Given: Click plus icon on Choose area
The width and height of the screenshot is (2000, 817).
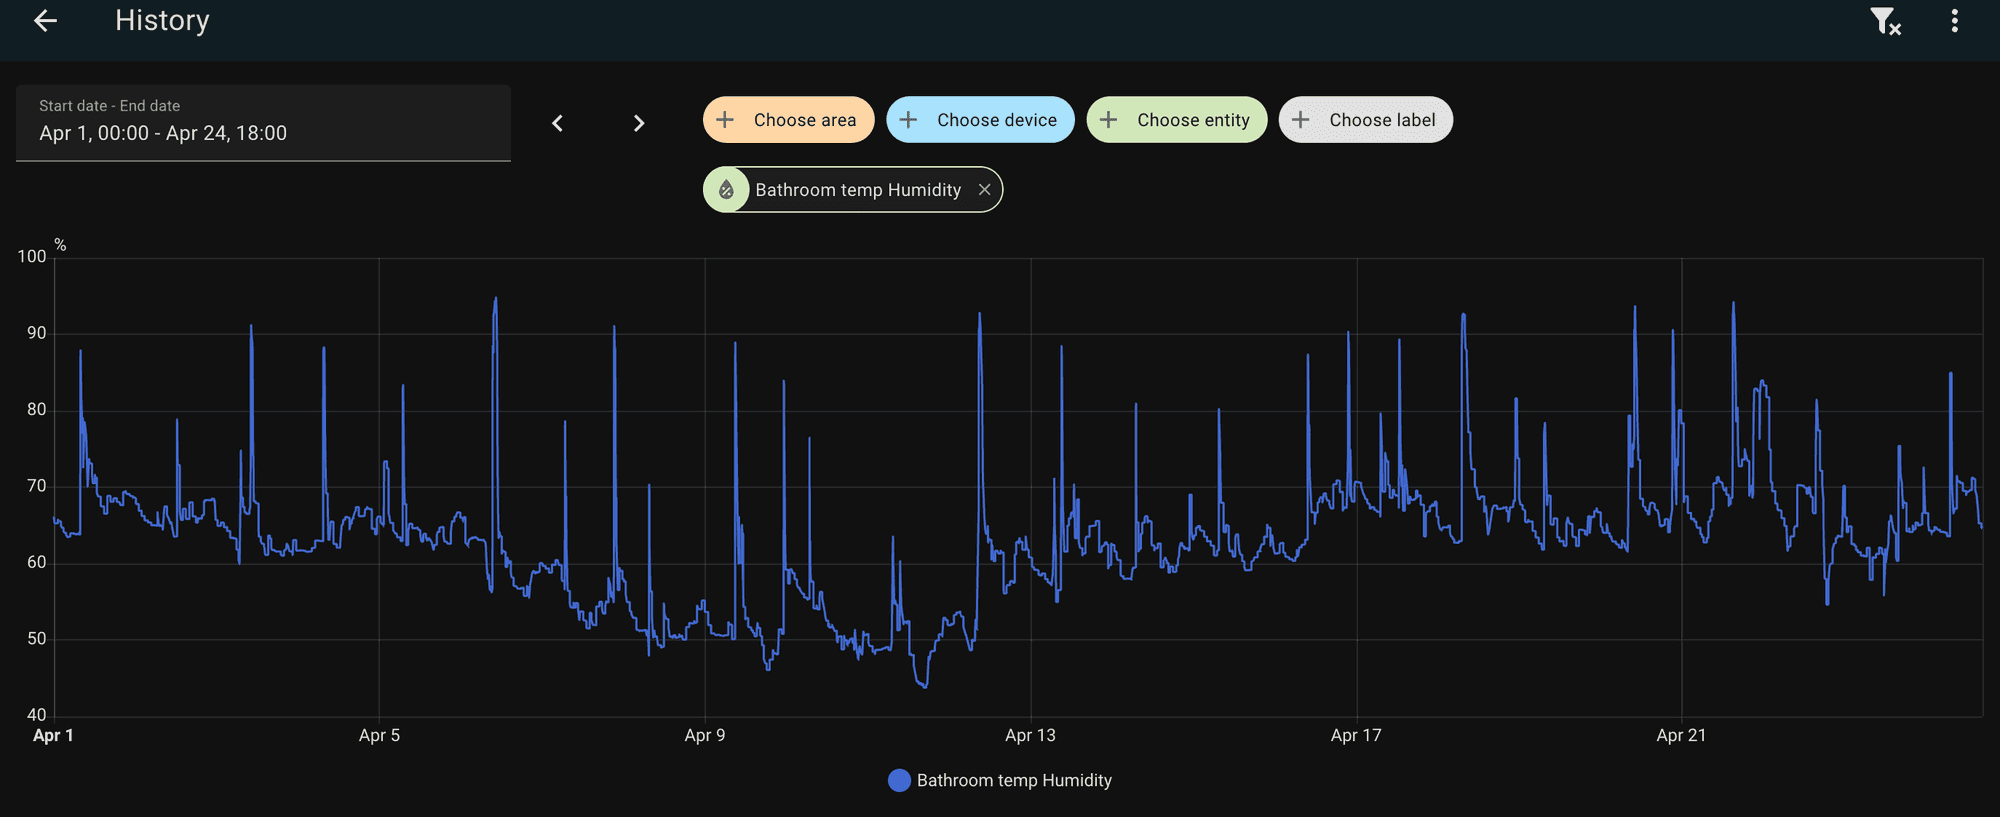Looking at the screenshot, I should coord(725,120).
